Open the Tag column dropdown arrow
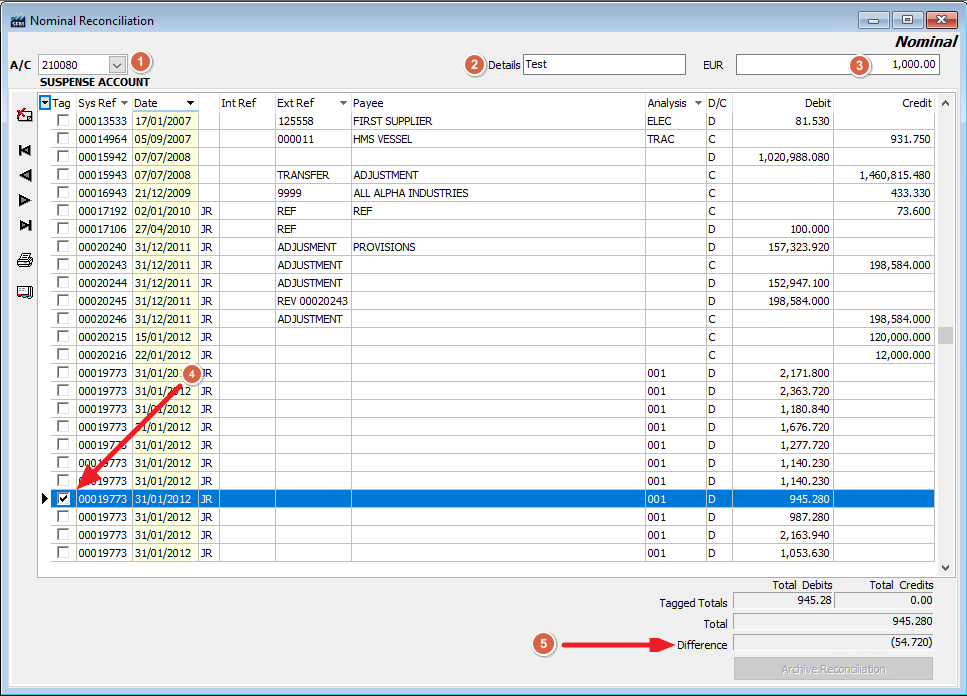 coord(45,103)
